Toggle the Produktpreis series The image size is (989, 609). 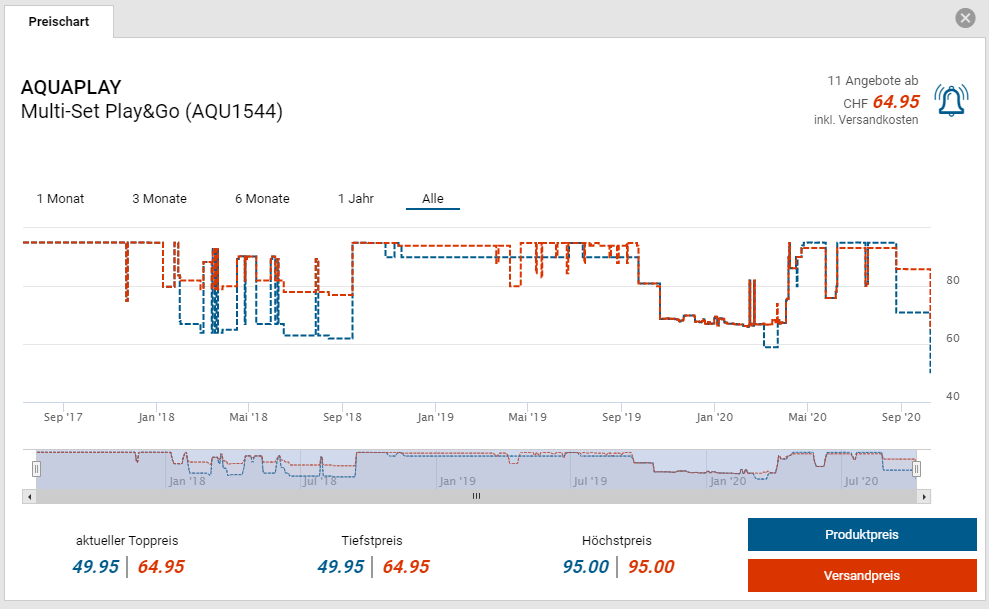861,535
